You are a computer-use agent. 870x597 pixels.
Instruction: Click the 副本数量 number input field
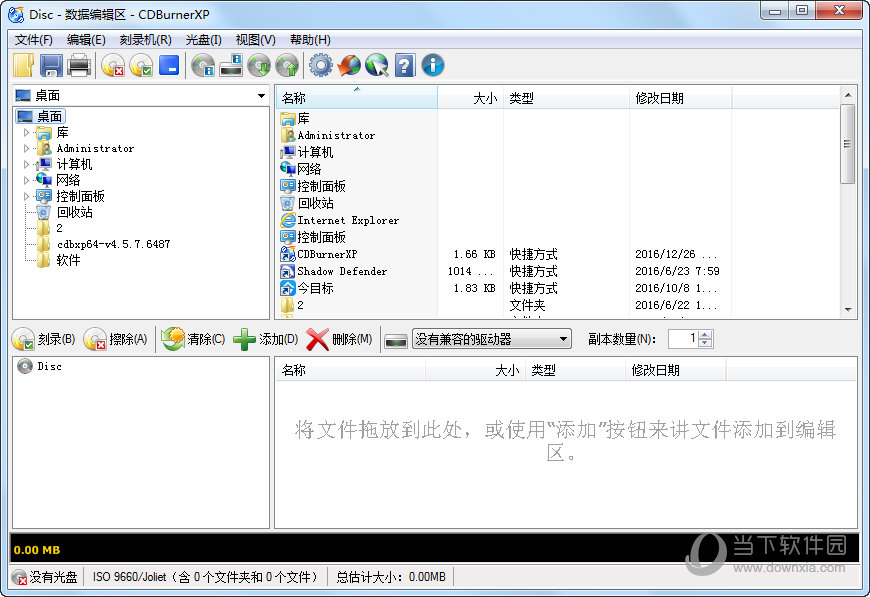click(683, 338)
